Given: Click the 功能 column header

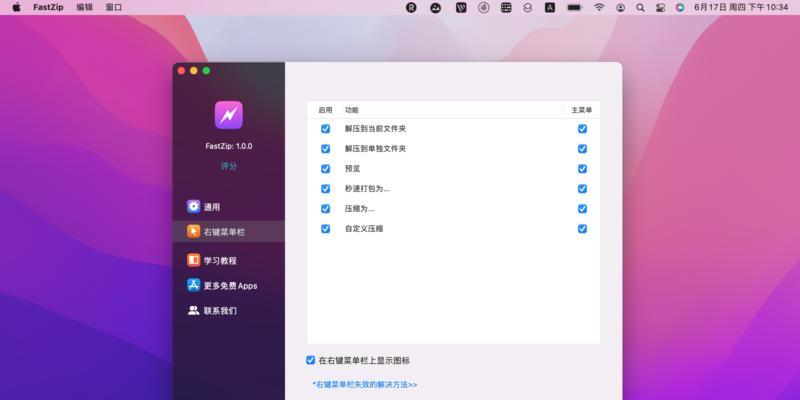Looking at the screenshot, I should [x=352, y=110].
